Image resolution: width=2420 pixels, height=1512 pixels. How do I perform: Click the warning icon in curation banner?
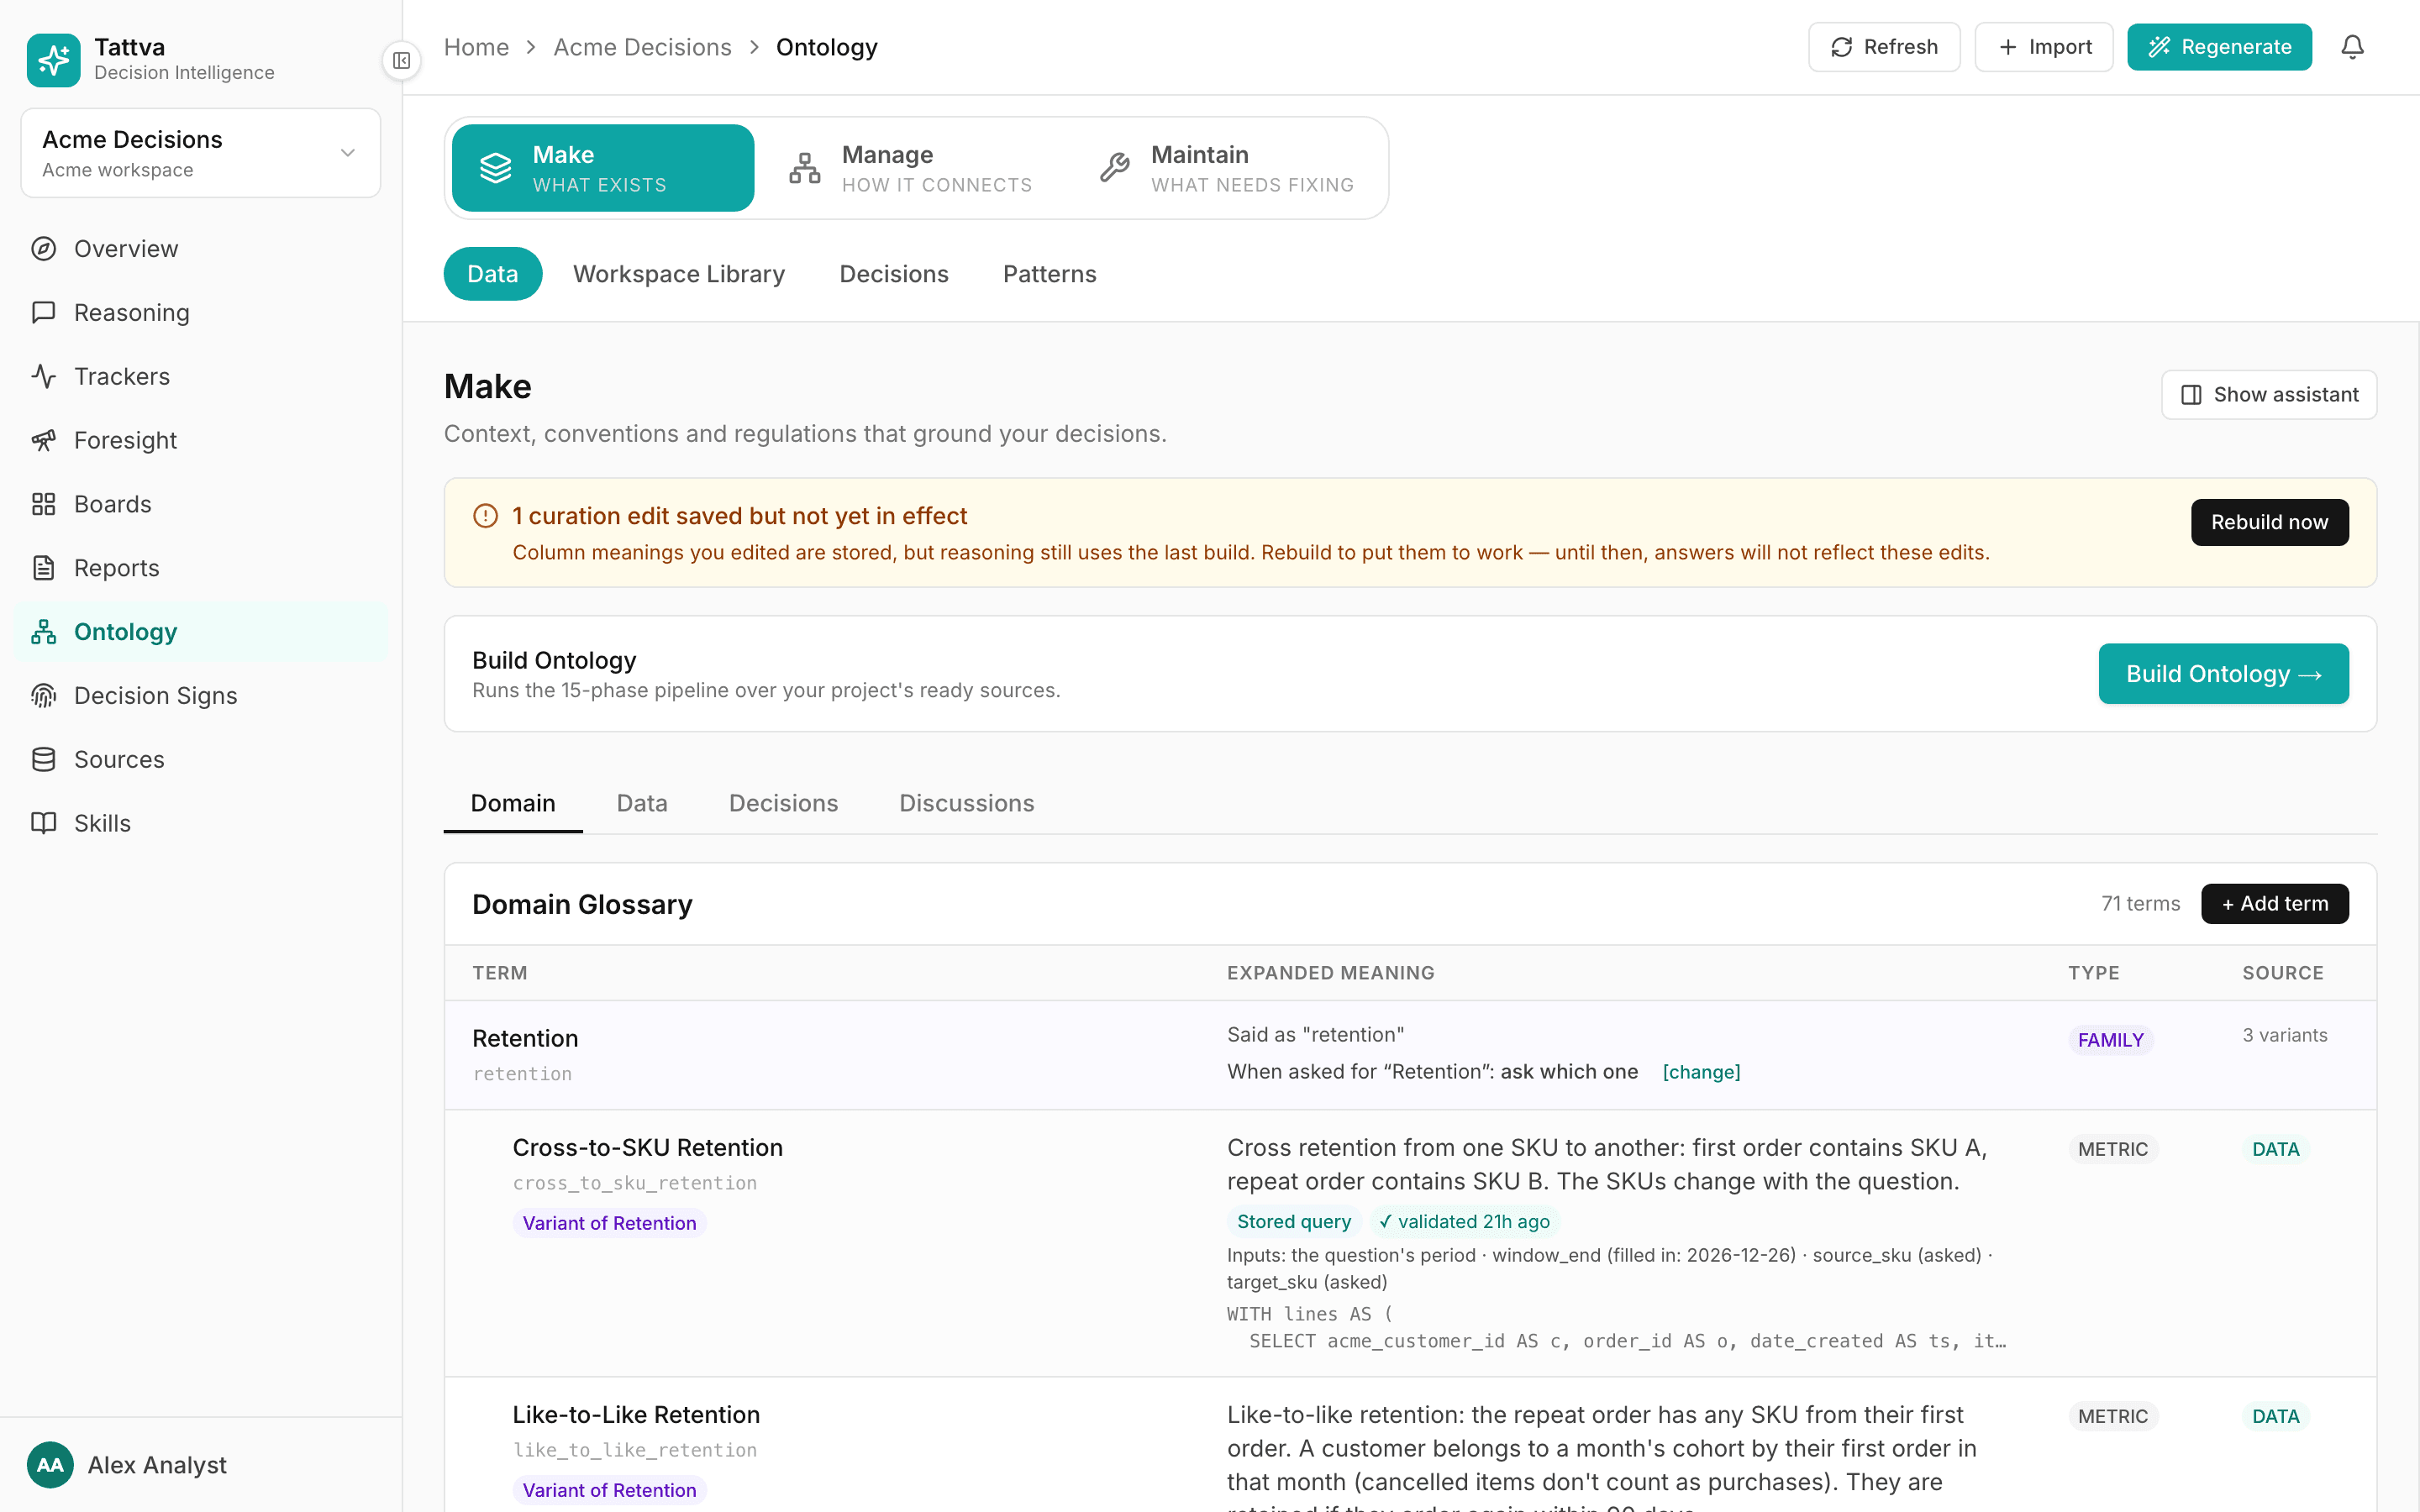(x=485, y=516)
